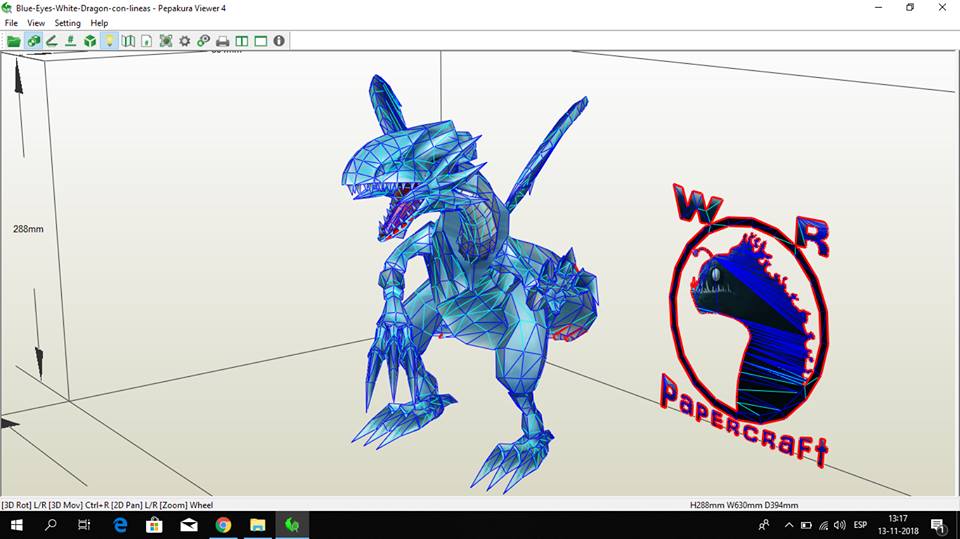The width and height of the screenshot is (960, 539).
Task: Click the H288mm W630mm D394mm status text
Action: (744, 505)
